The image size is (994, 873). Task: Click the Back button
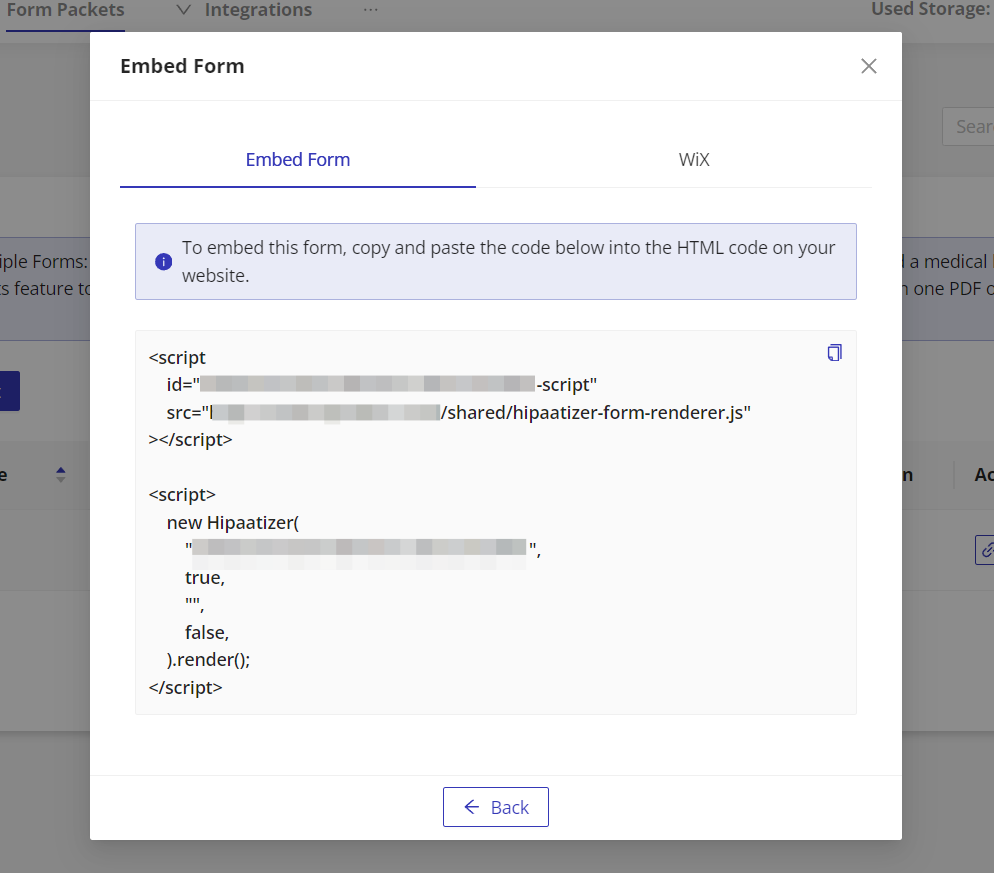point(495,806)
